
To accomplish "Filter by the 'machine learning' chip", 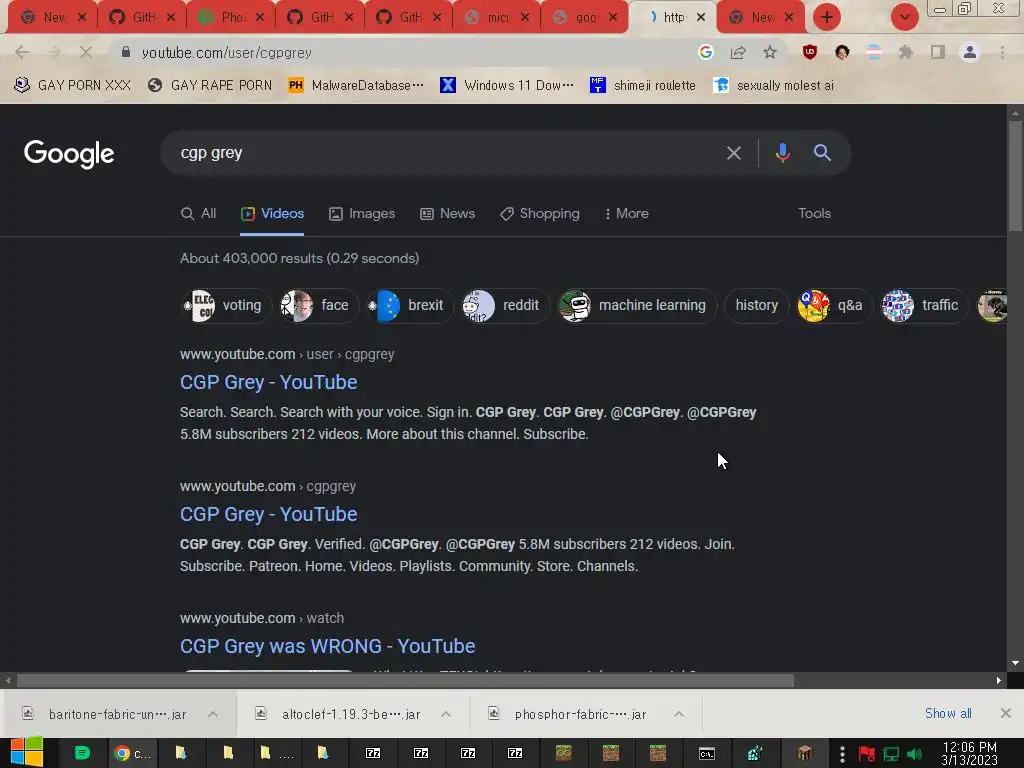I will [x=636, y=305].
